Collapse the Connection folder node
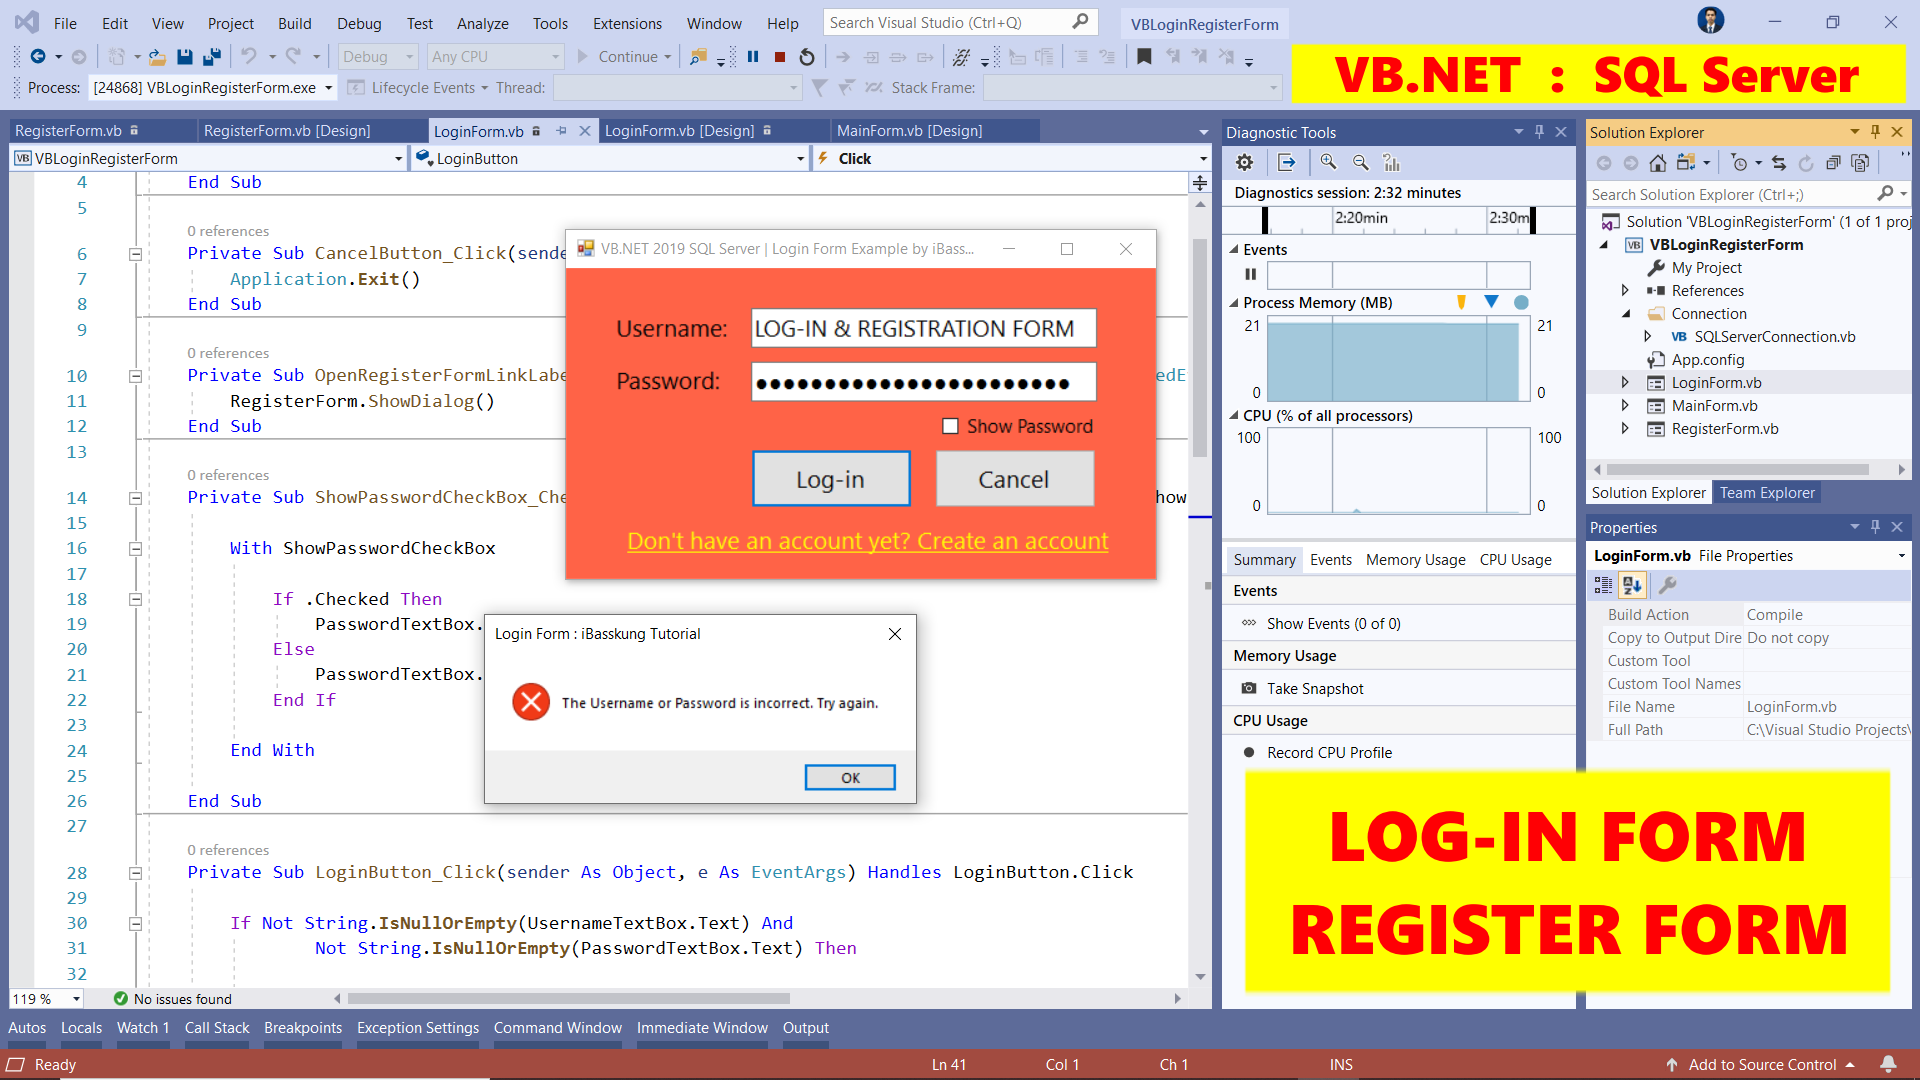The image size is (1920, 1080). click(1625, 314)
